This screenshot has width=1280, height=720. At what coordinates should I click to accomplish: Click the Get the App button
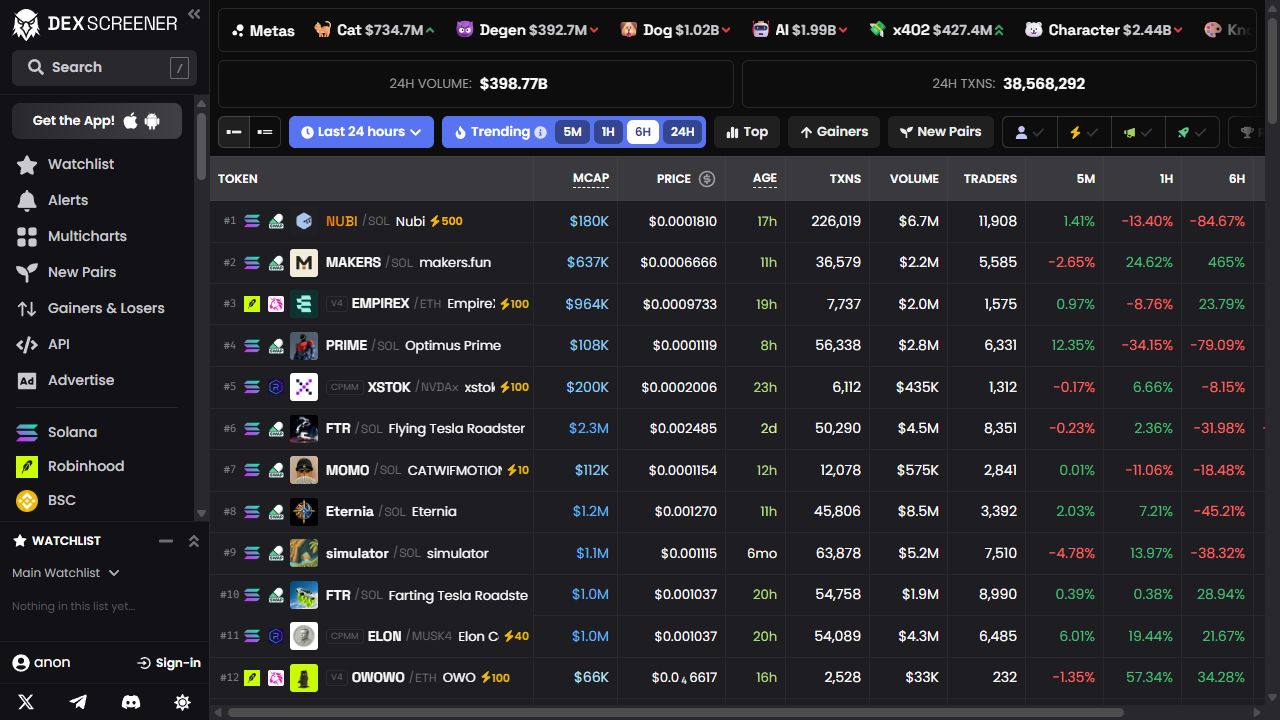pos(97,121)
